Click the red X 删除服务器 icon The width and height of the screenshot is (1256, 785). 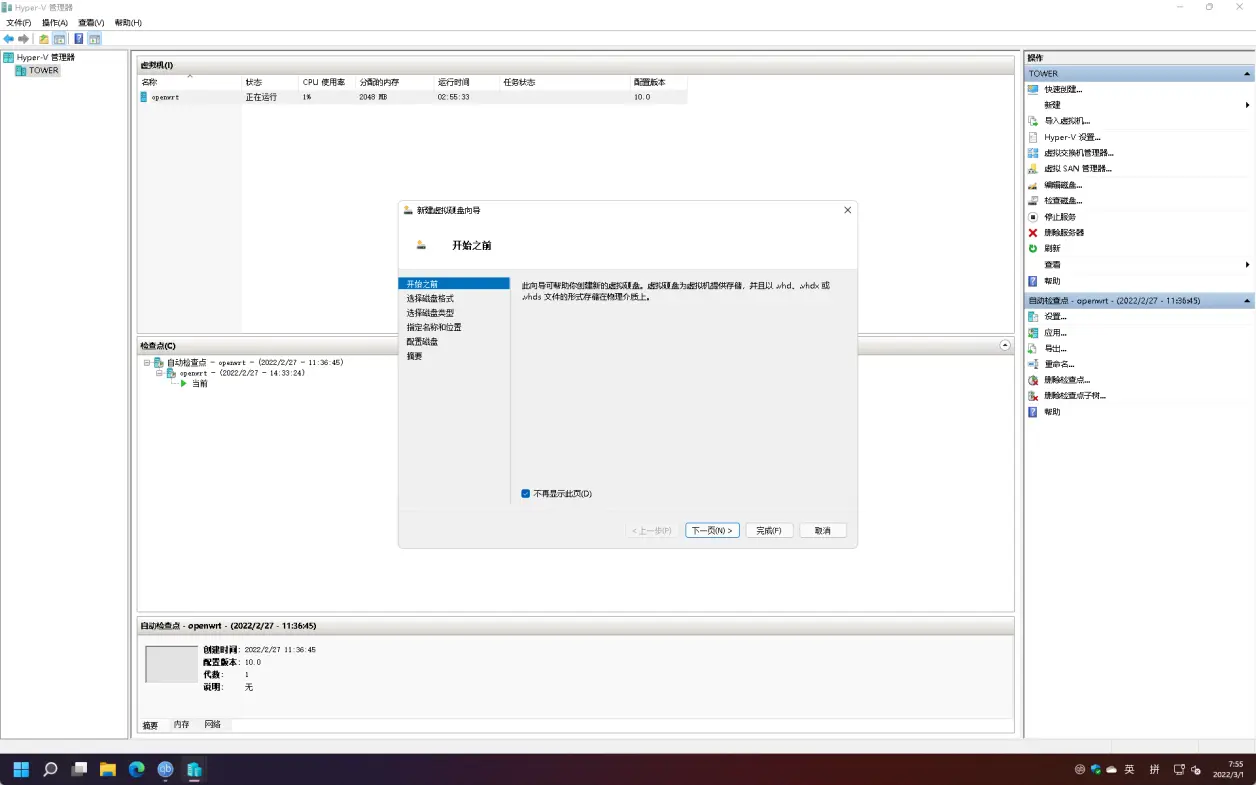pos(1033,233)
